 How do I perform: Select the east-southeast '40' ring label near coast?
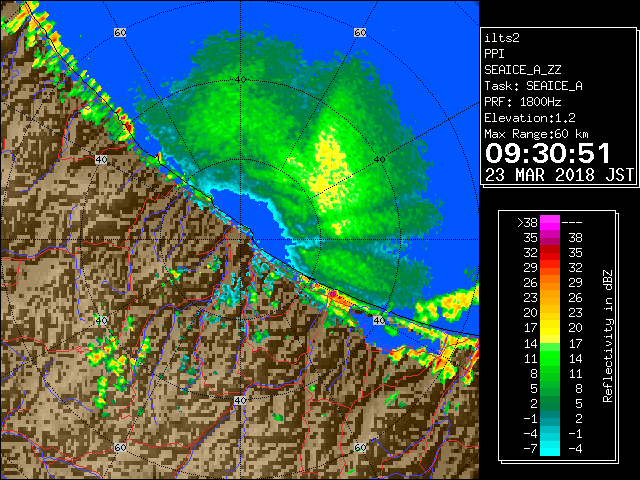click(x=379, y=320)
